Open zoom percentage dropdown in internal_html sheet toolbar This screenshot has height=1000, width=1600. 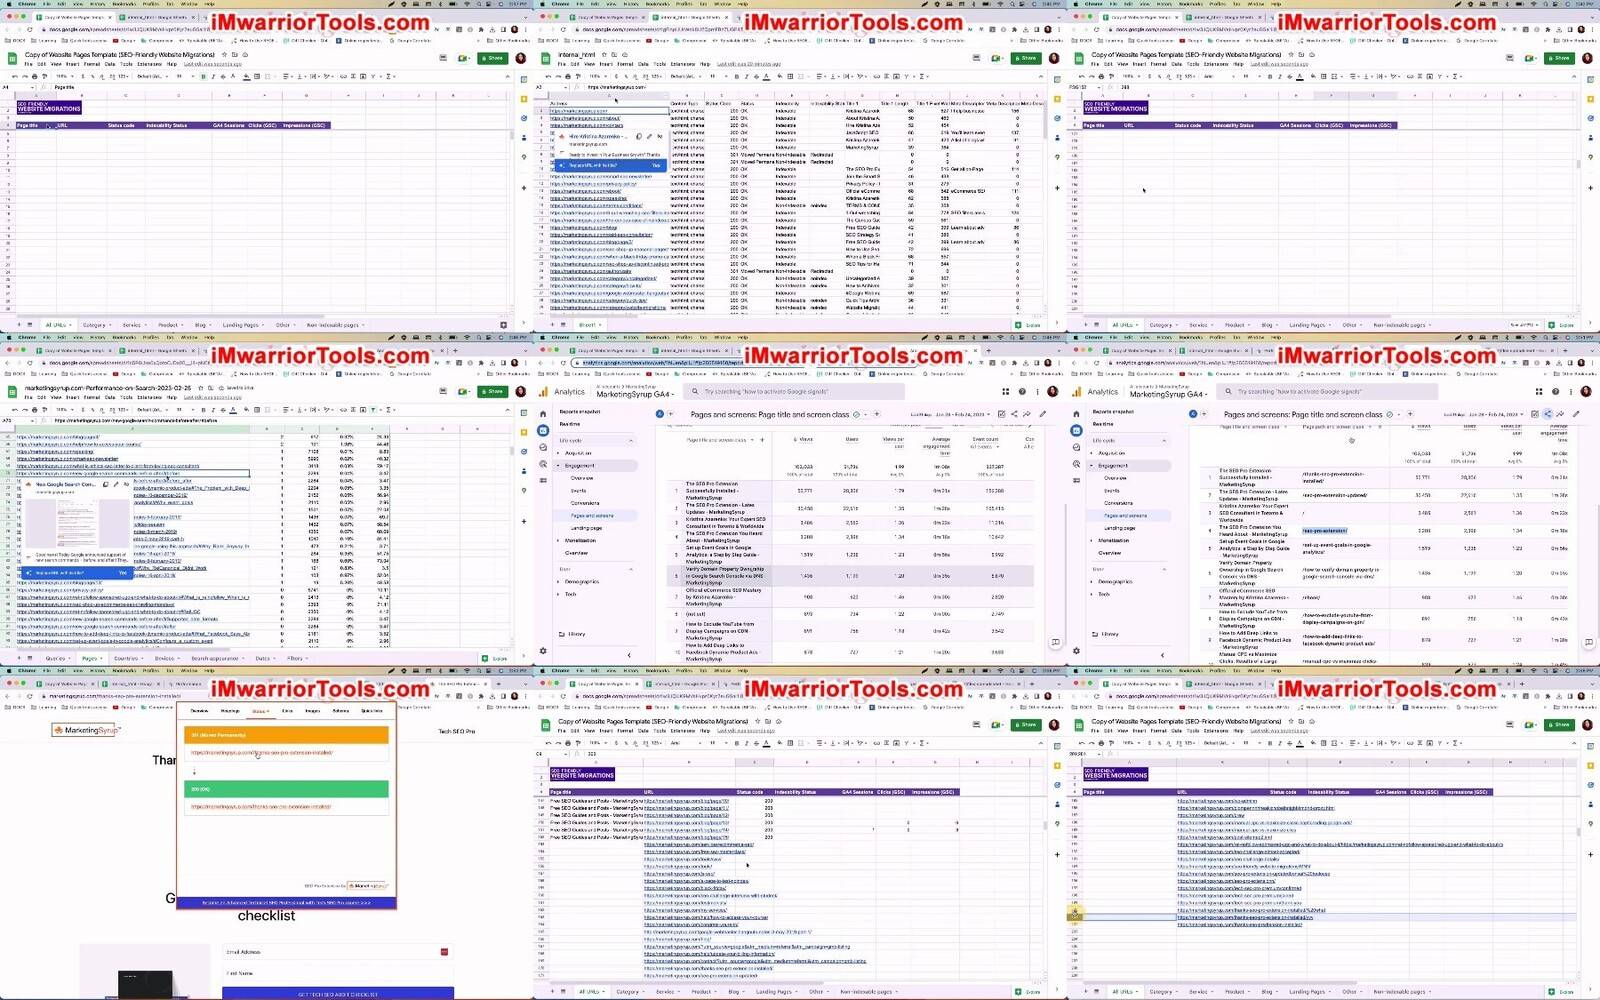(598, 76)
